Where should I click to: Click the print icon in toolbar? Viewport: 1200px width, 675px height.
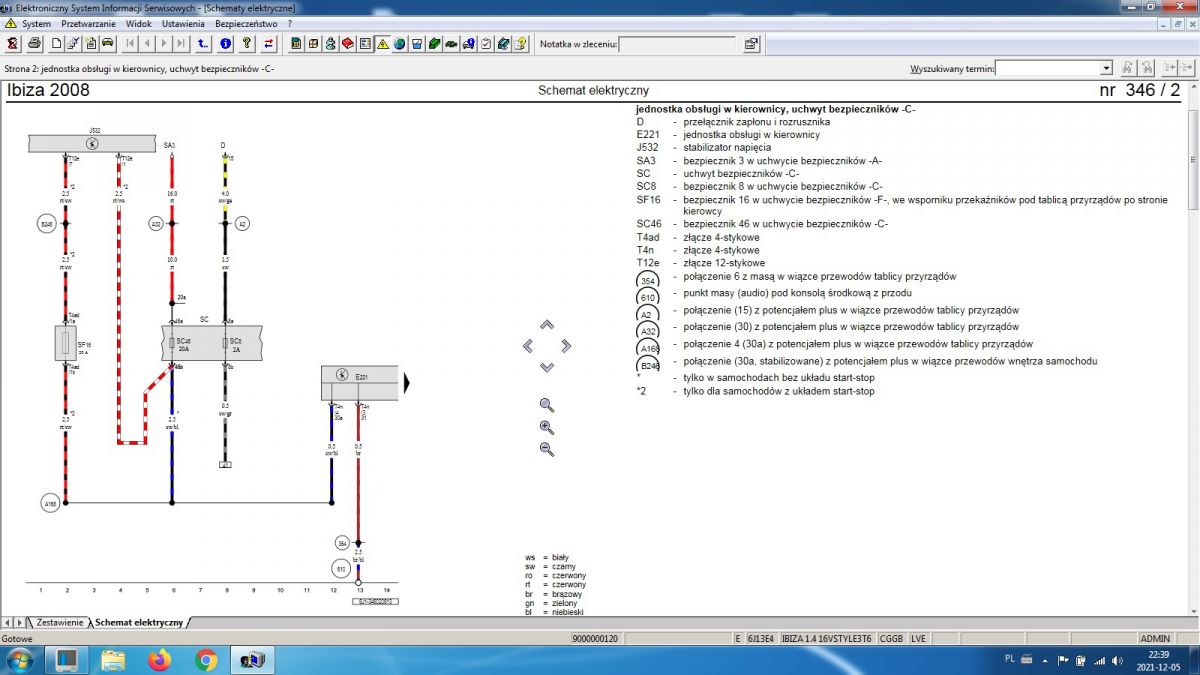click(34, 43)
